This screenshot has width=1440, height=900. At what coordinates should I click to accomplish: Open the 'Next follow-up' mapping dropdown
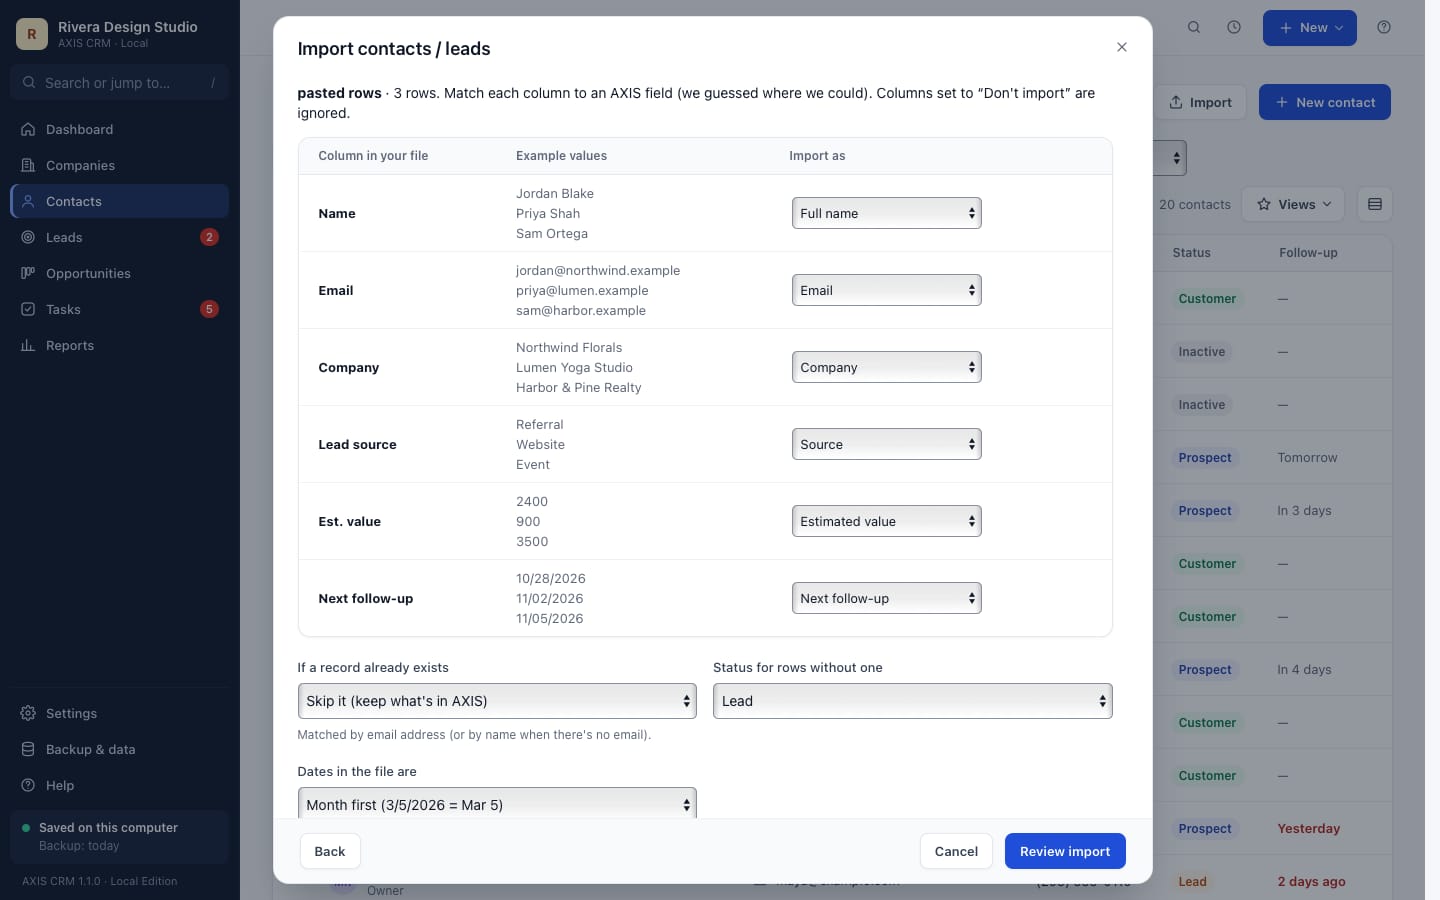[886, 598]
